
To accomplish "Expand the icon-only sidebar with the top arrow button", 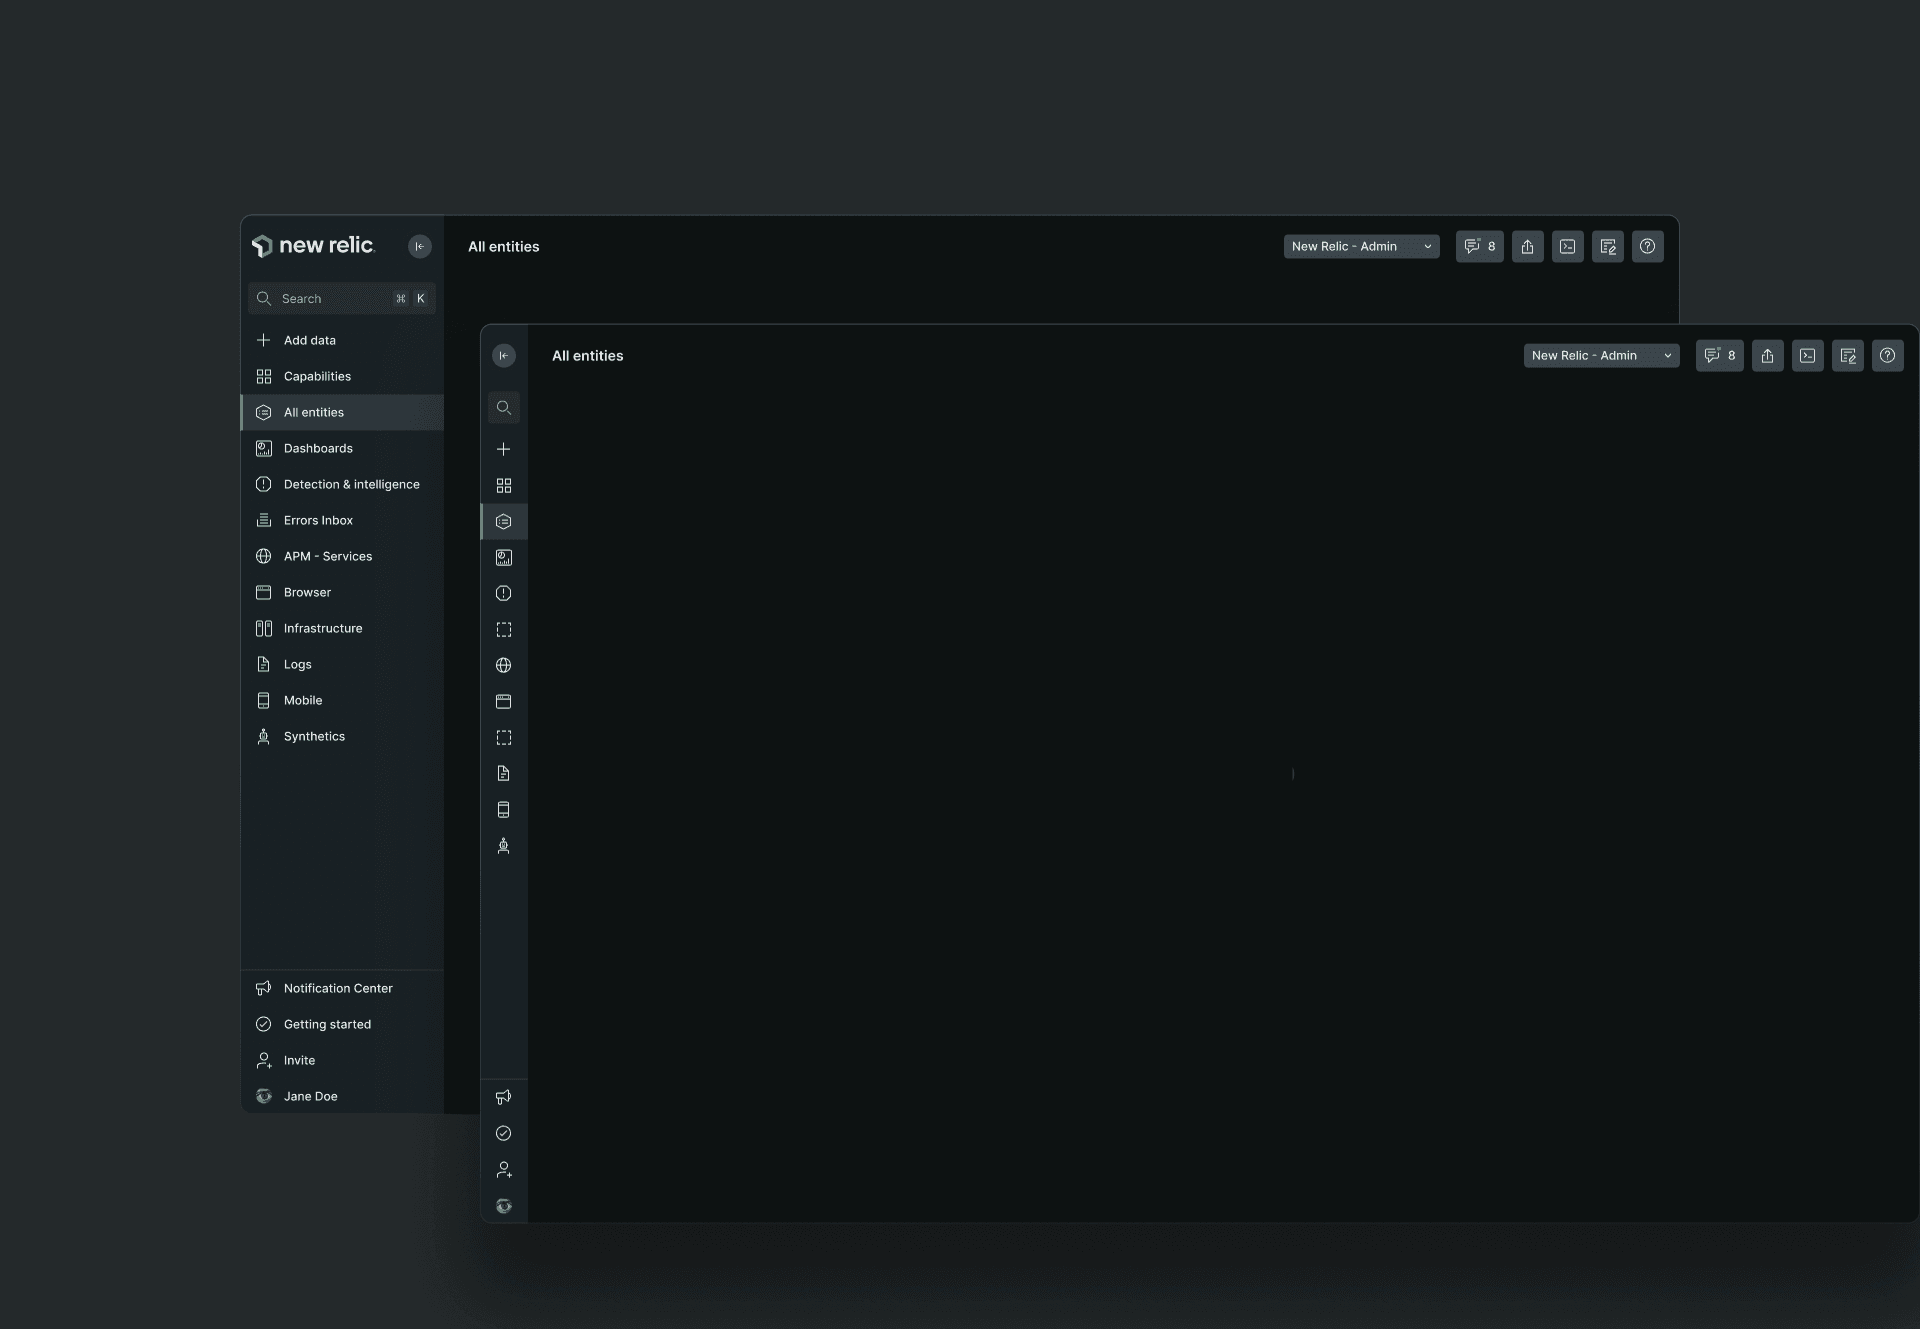I will coord(504,356).
